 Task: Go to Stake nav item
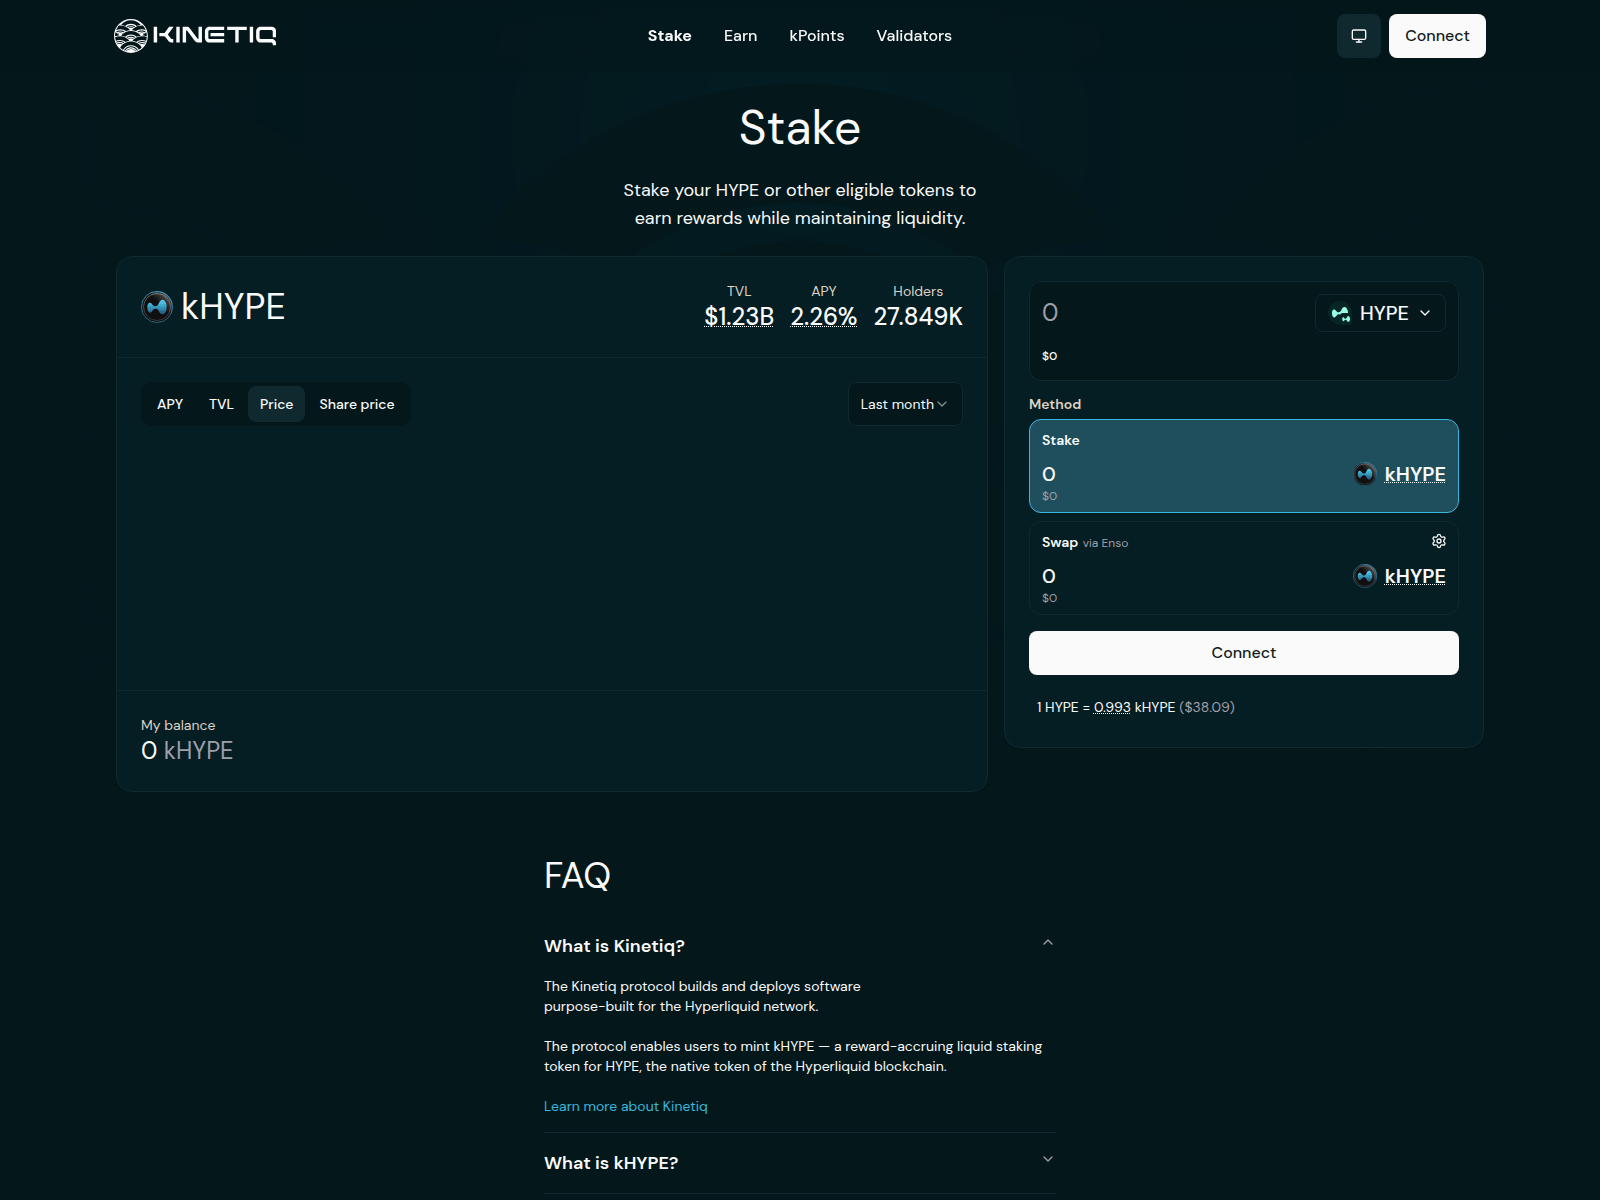669,36
